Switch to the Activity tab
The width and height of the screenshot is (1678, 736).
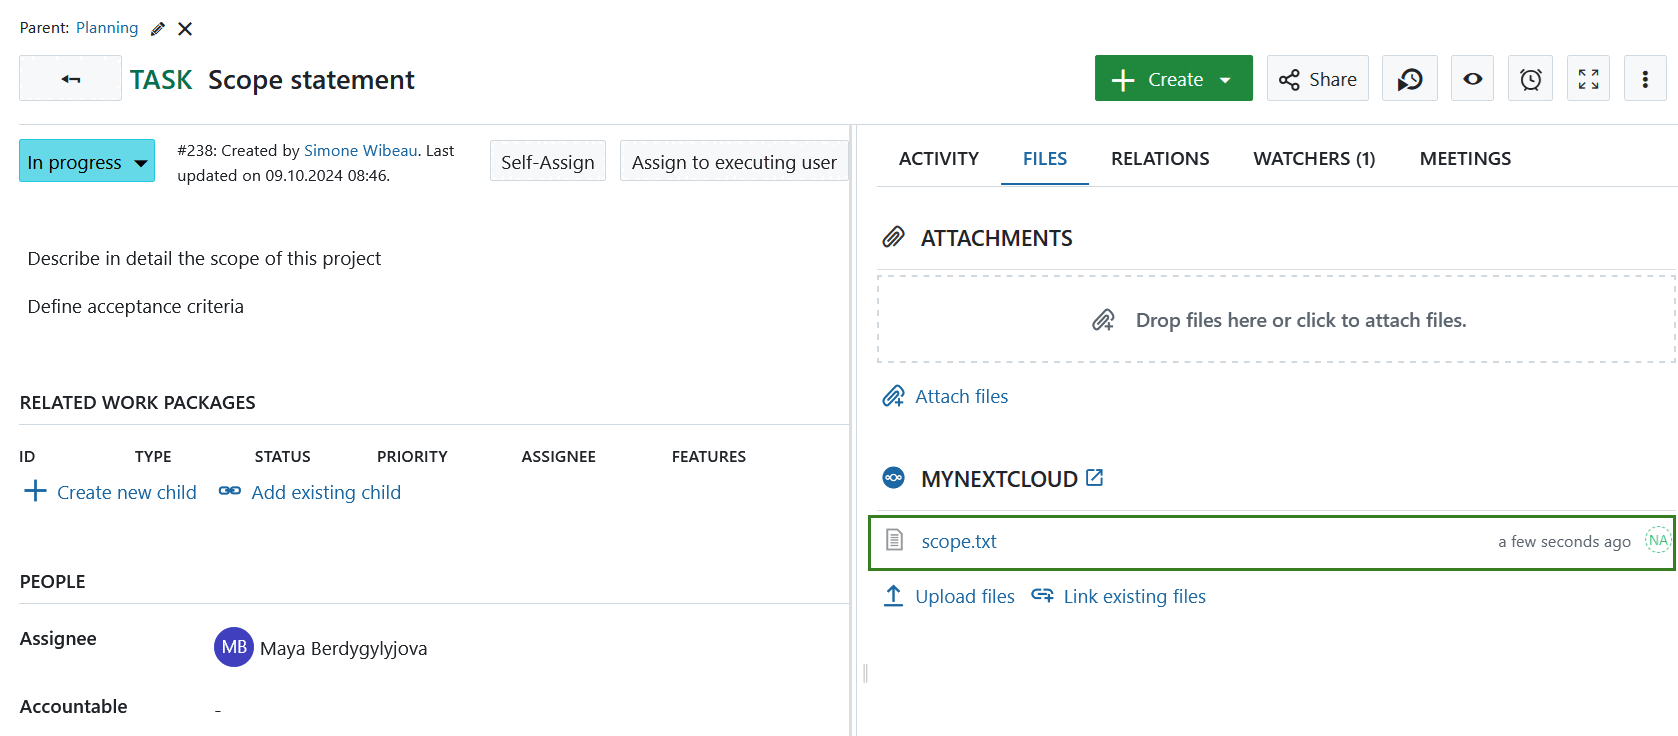tap(938, 159)
